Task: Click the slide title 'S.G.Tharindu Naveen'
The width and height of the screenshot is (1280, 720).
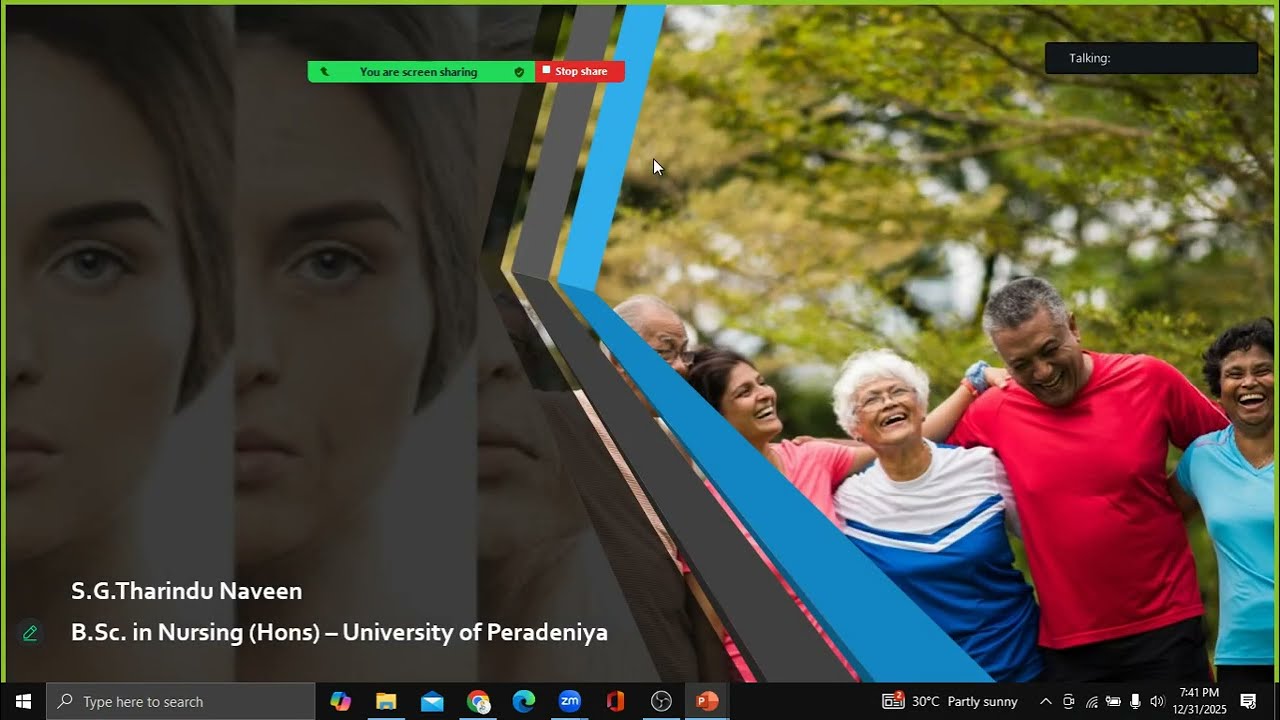Action: coord(186,591)
